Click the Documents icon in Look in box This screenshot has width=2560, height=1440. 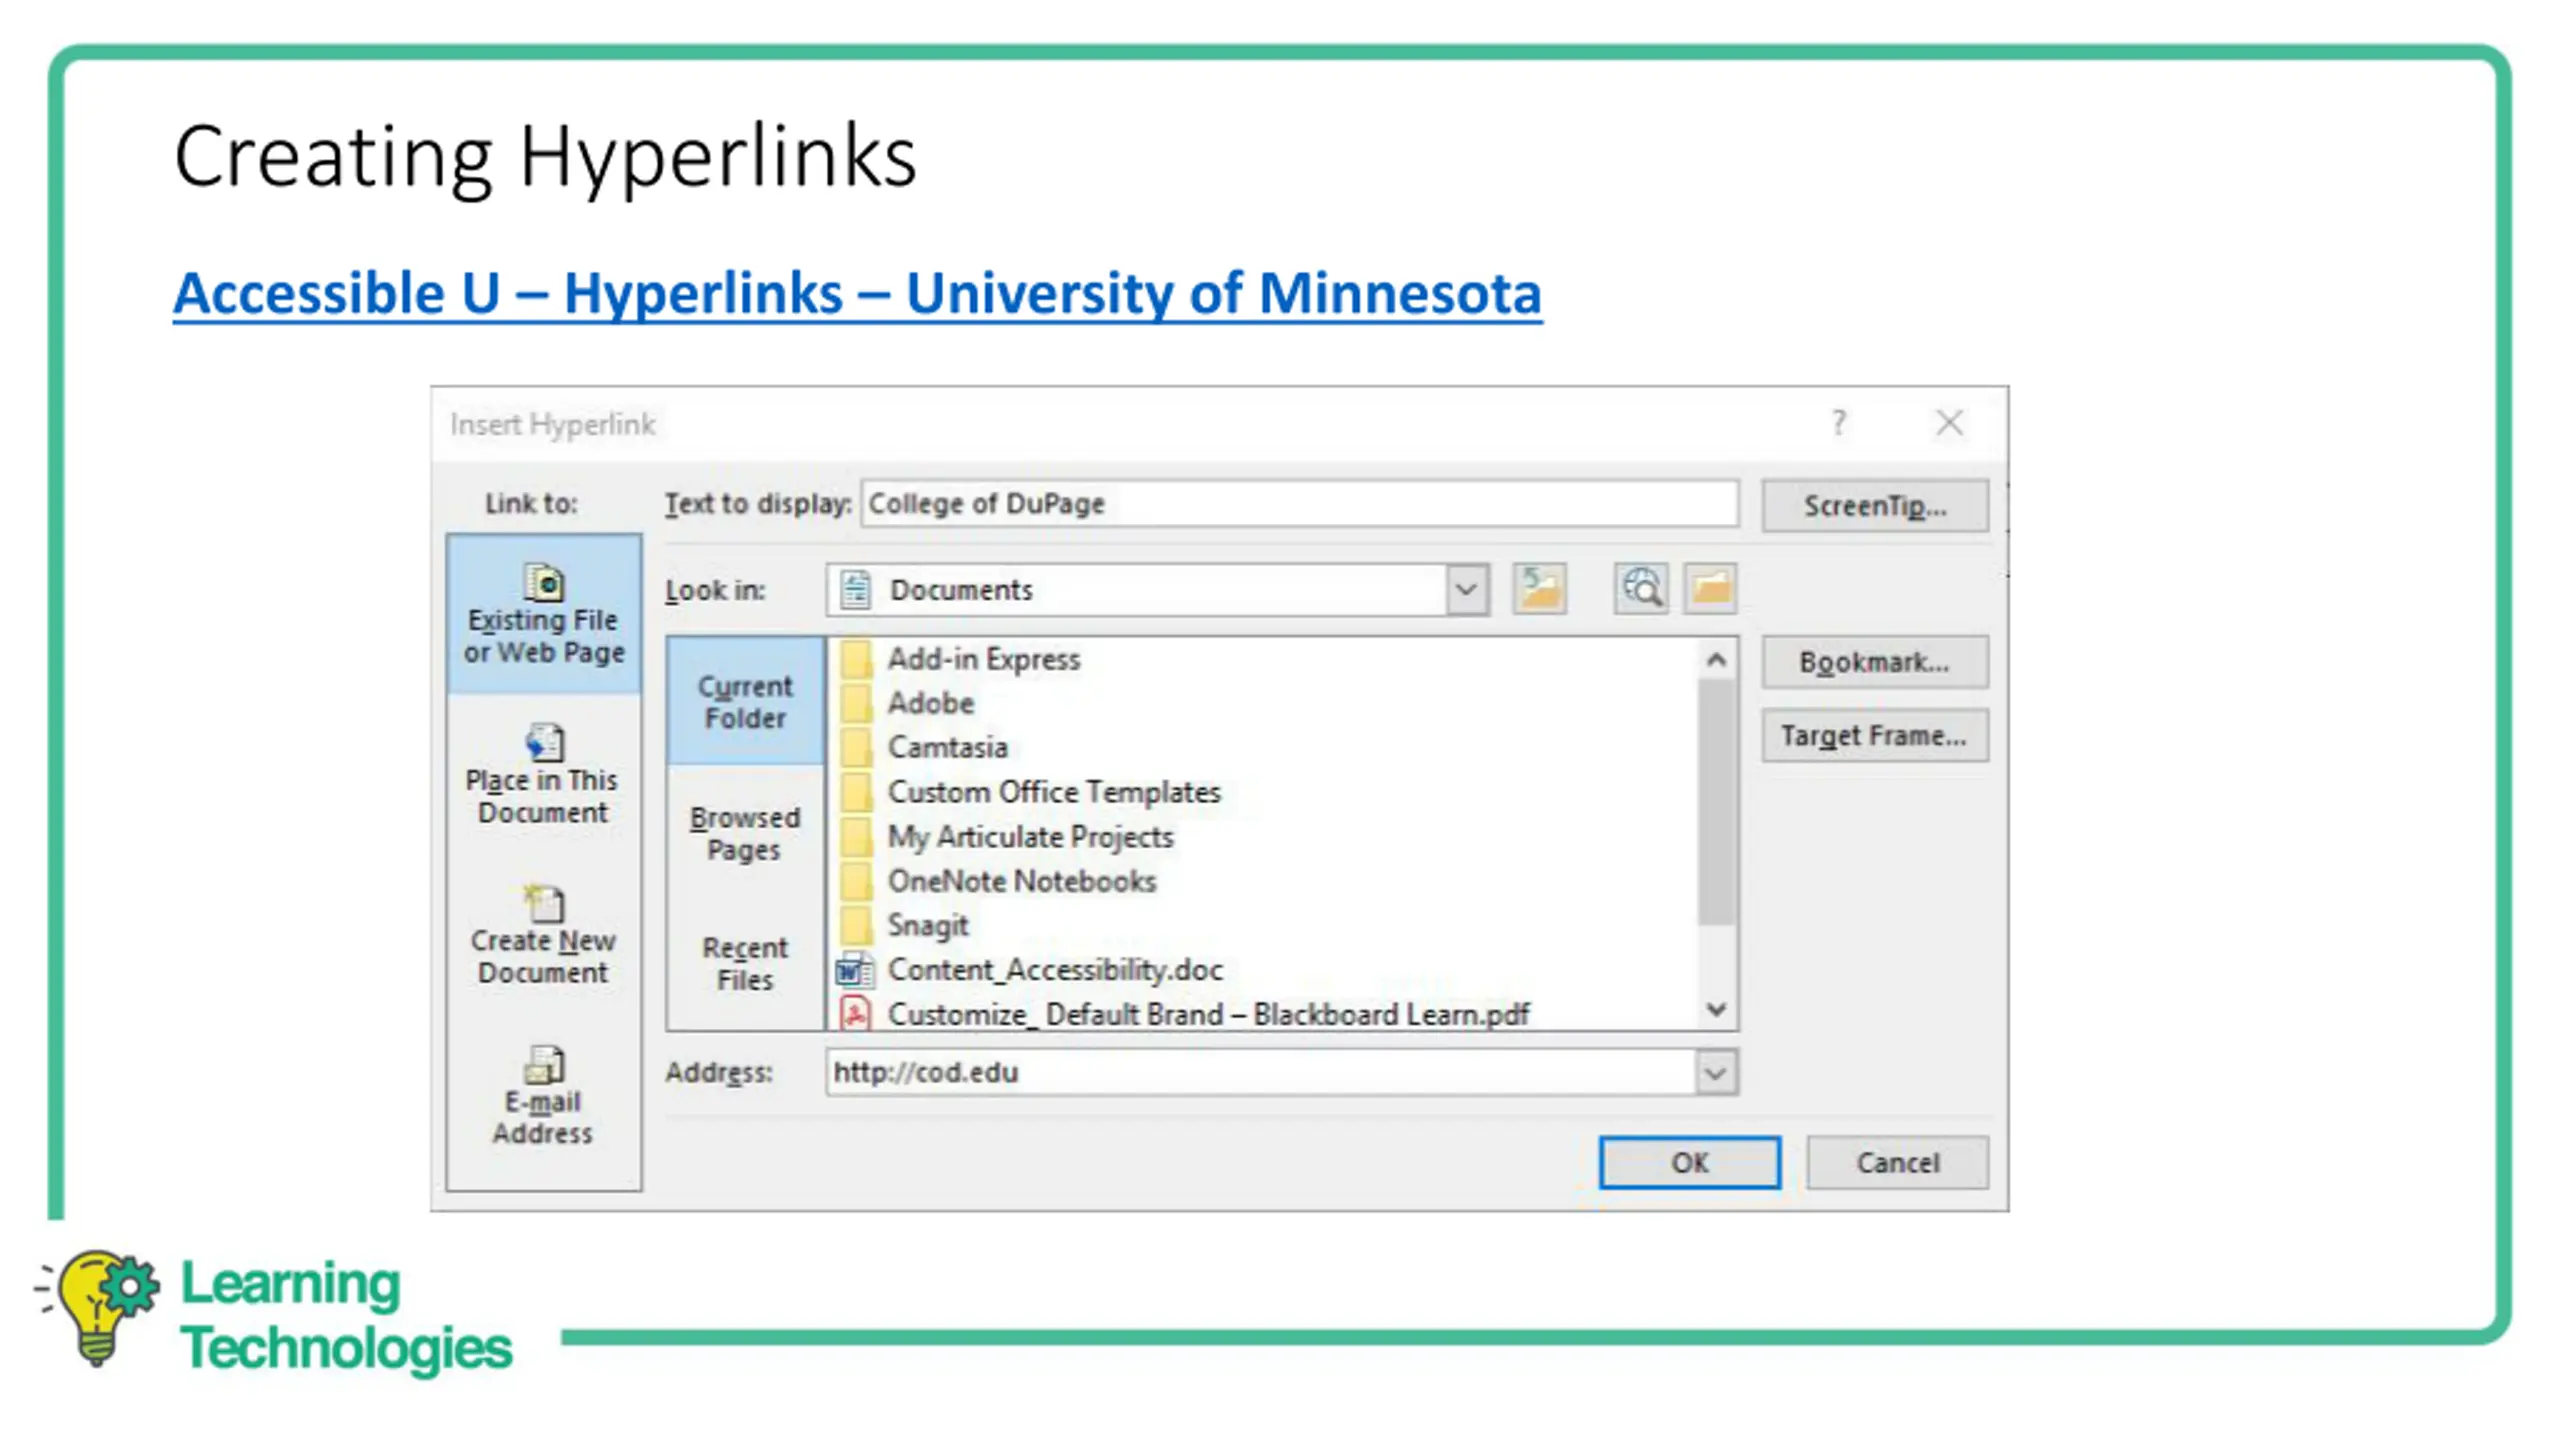855,590
